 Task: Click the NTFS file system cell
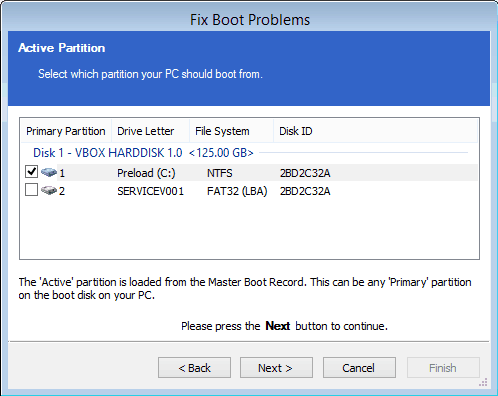click(x=220, y=173)
